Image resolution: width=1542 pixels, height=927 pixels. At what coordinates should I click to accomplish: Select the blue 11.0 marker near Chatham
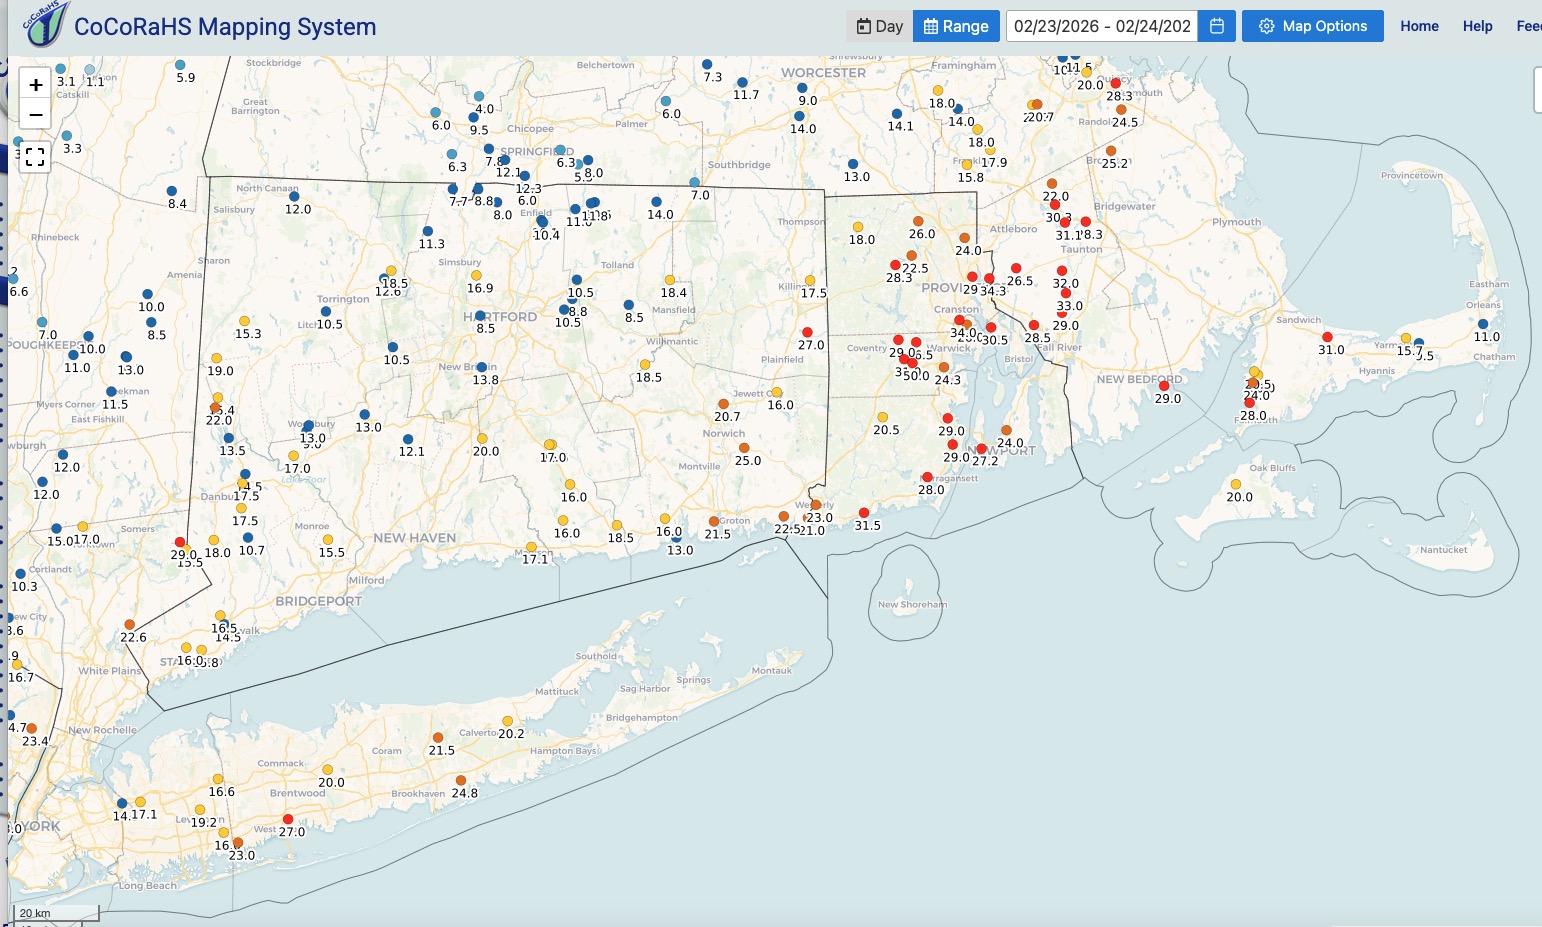[1482, 324]
